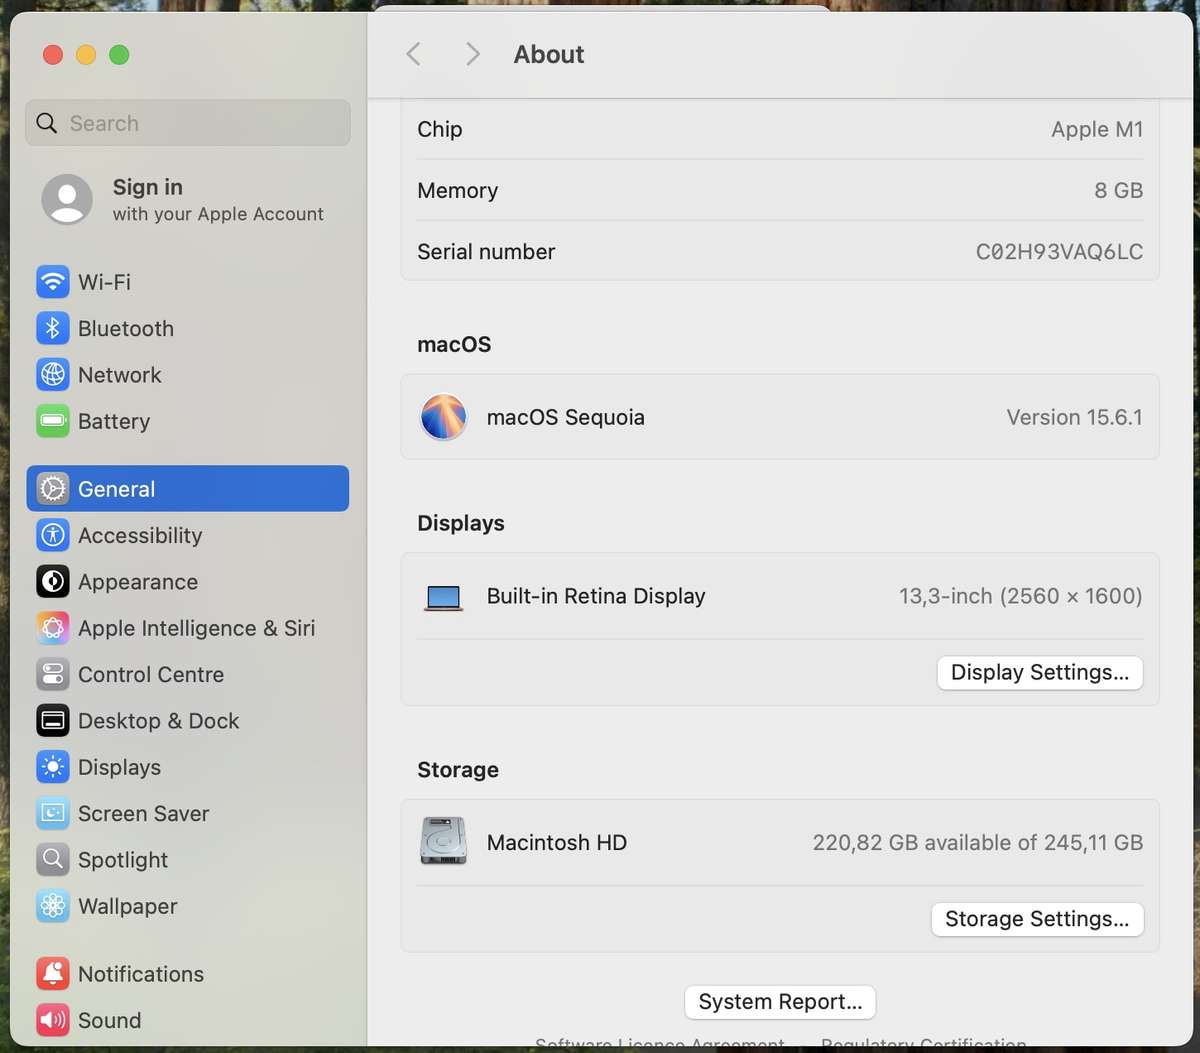Click the Search field in the sidebar
1200x1053 pixels.
[x=187, y=123]
